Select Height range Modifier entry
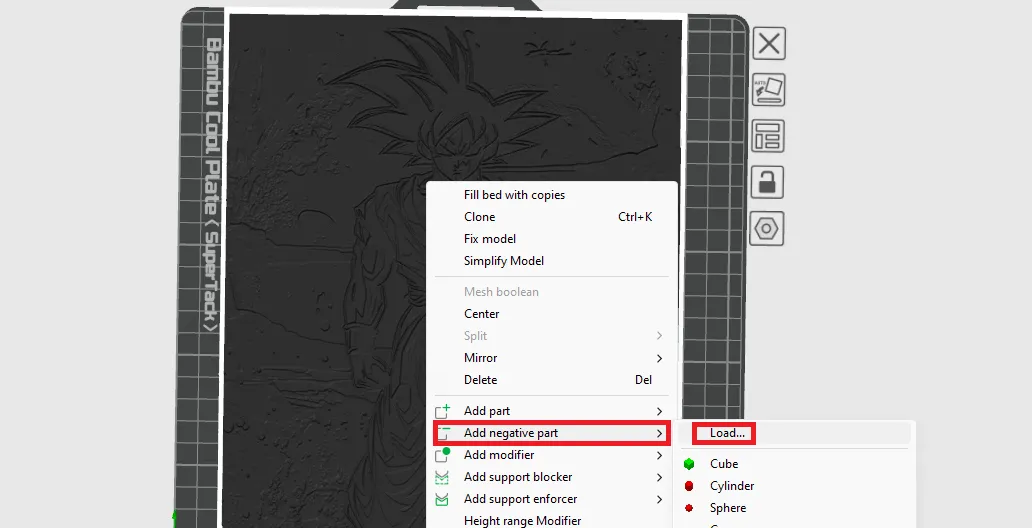The width and height of the screenshot is (1032, 528). (x=523, y=521)
